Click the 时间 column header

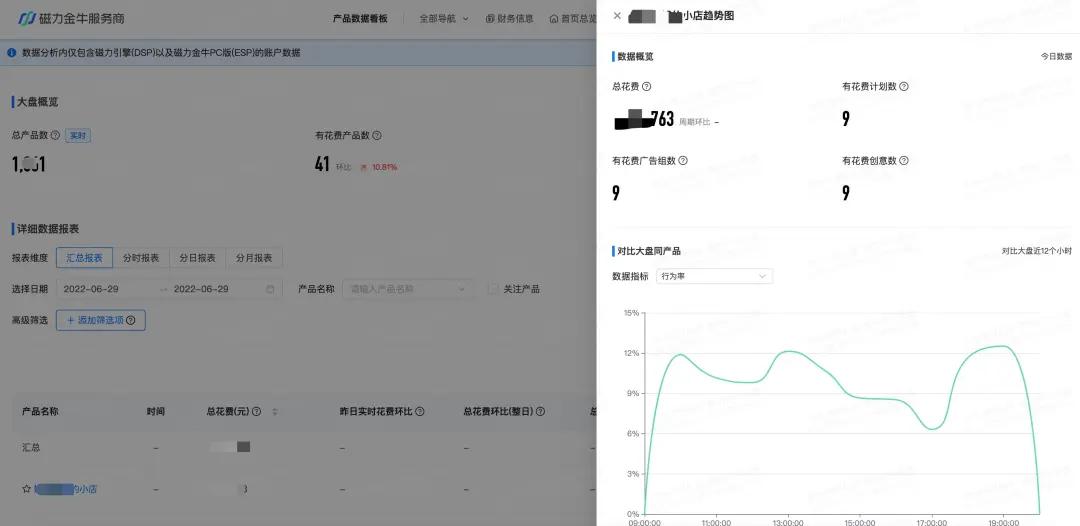(x=156, y=412)
